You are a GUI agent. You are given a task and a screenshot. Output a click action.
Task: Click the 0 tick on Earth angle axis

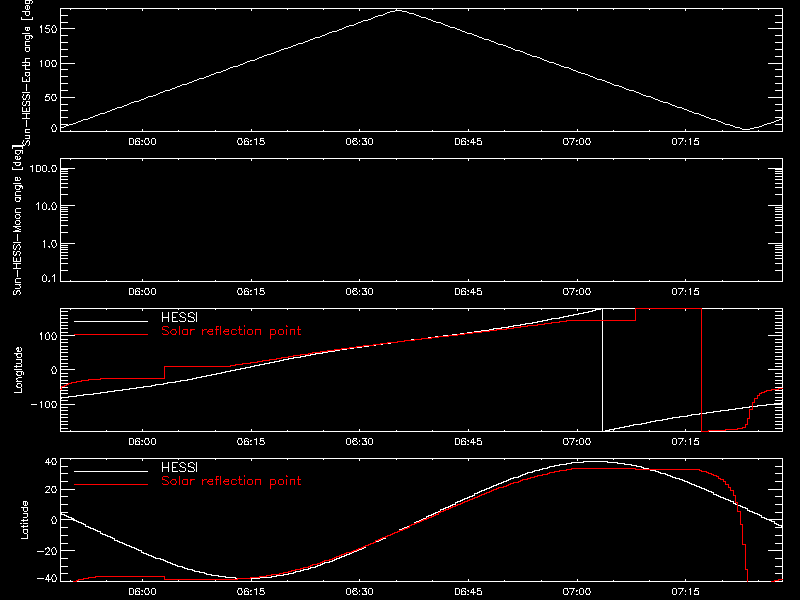tap(54, 128)
